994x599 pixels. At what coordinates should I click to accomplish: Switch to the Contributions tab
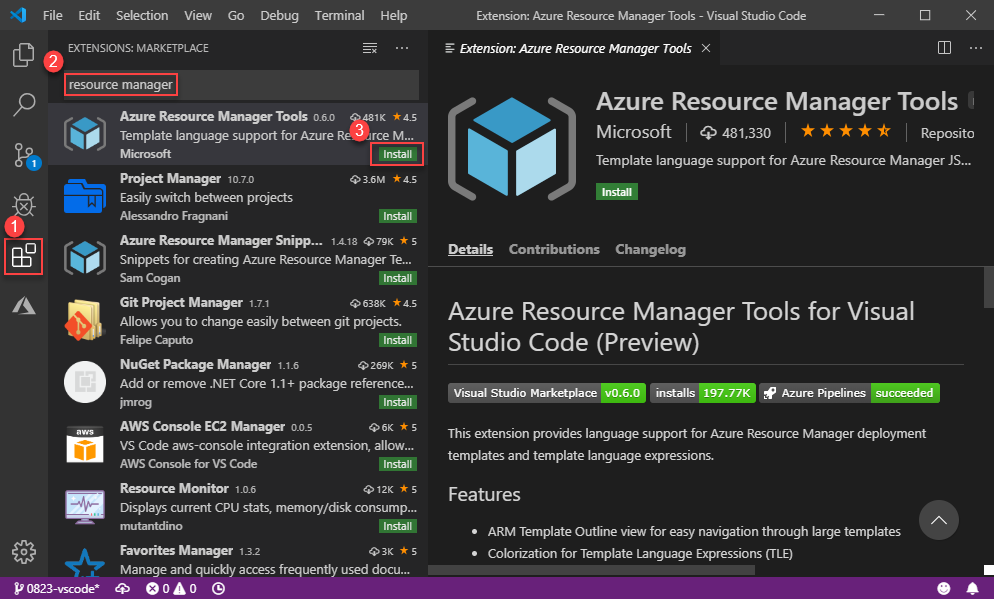coord(554,249)
